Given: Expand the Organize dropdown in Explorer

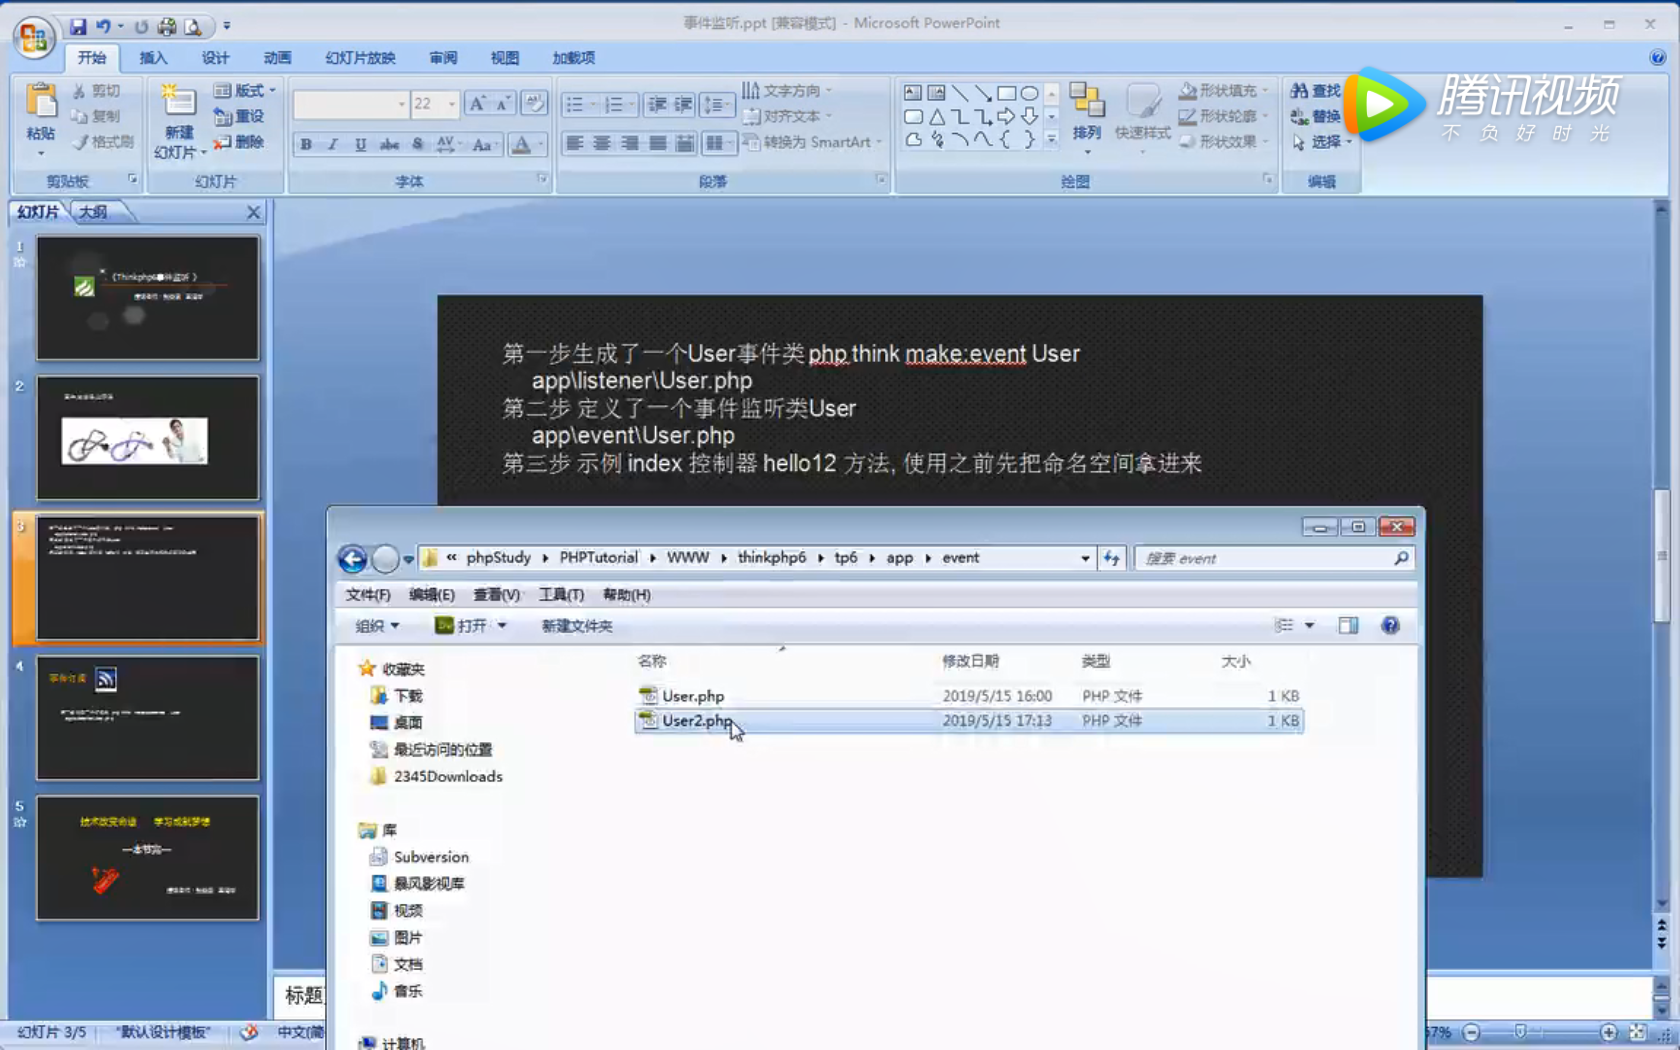Looking at the screenshot, I should click(x=377, y=626).
